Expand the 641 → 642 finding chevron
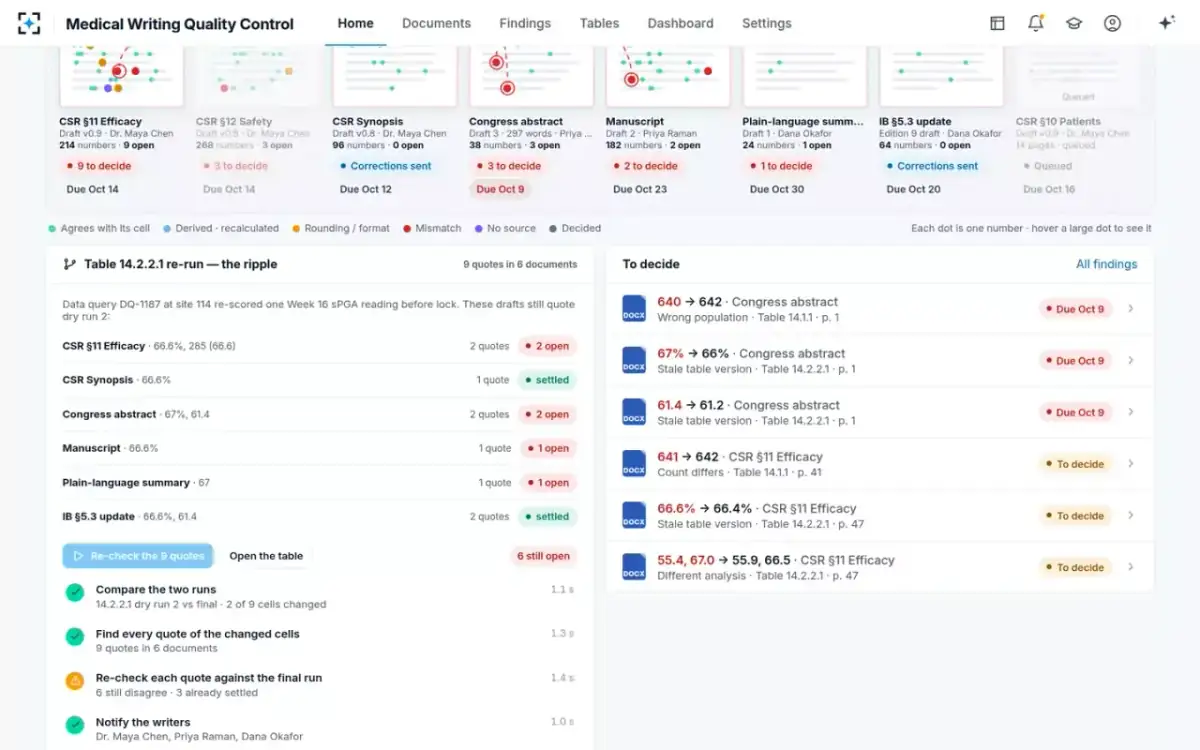The width and height of the screenshot is (1200, 750). click(1131, 463)
